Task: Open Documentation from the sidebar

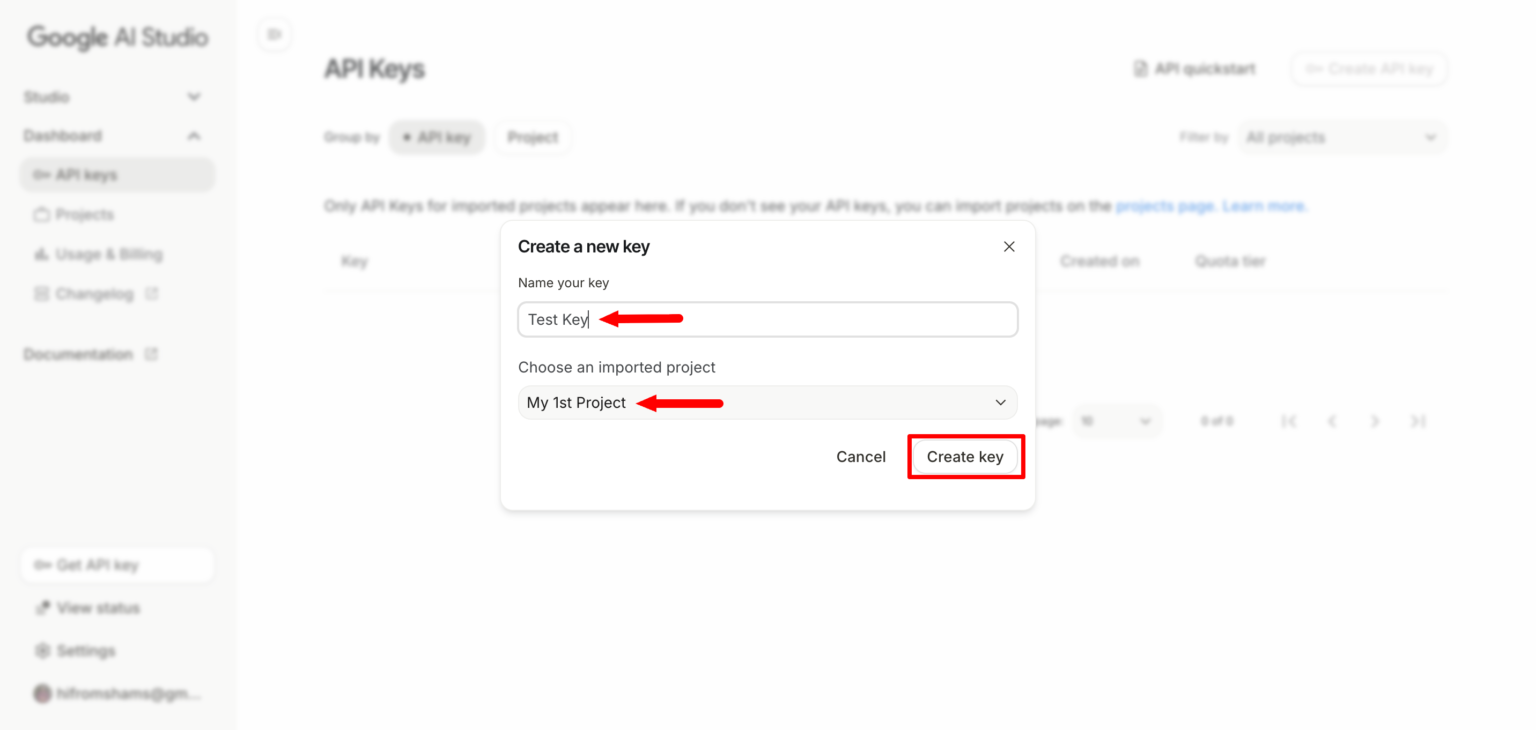Action: pos(77,354)
